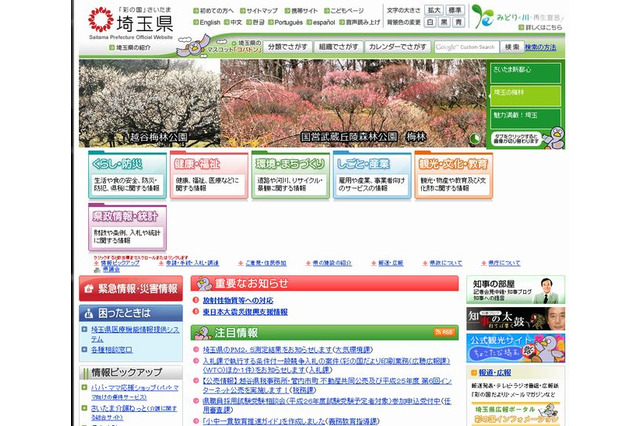Viewport: 640px width, 426px height.
Task: Switch language to English
Action: (x=207, y=22)
